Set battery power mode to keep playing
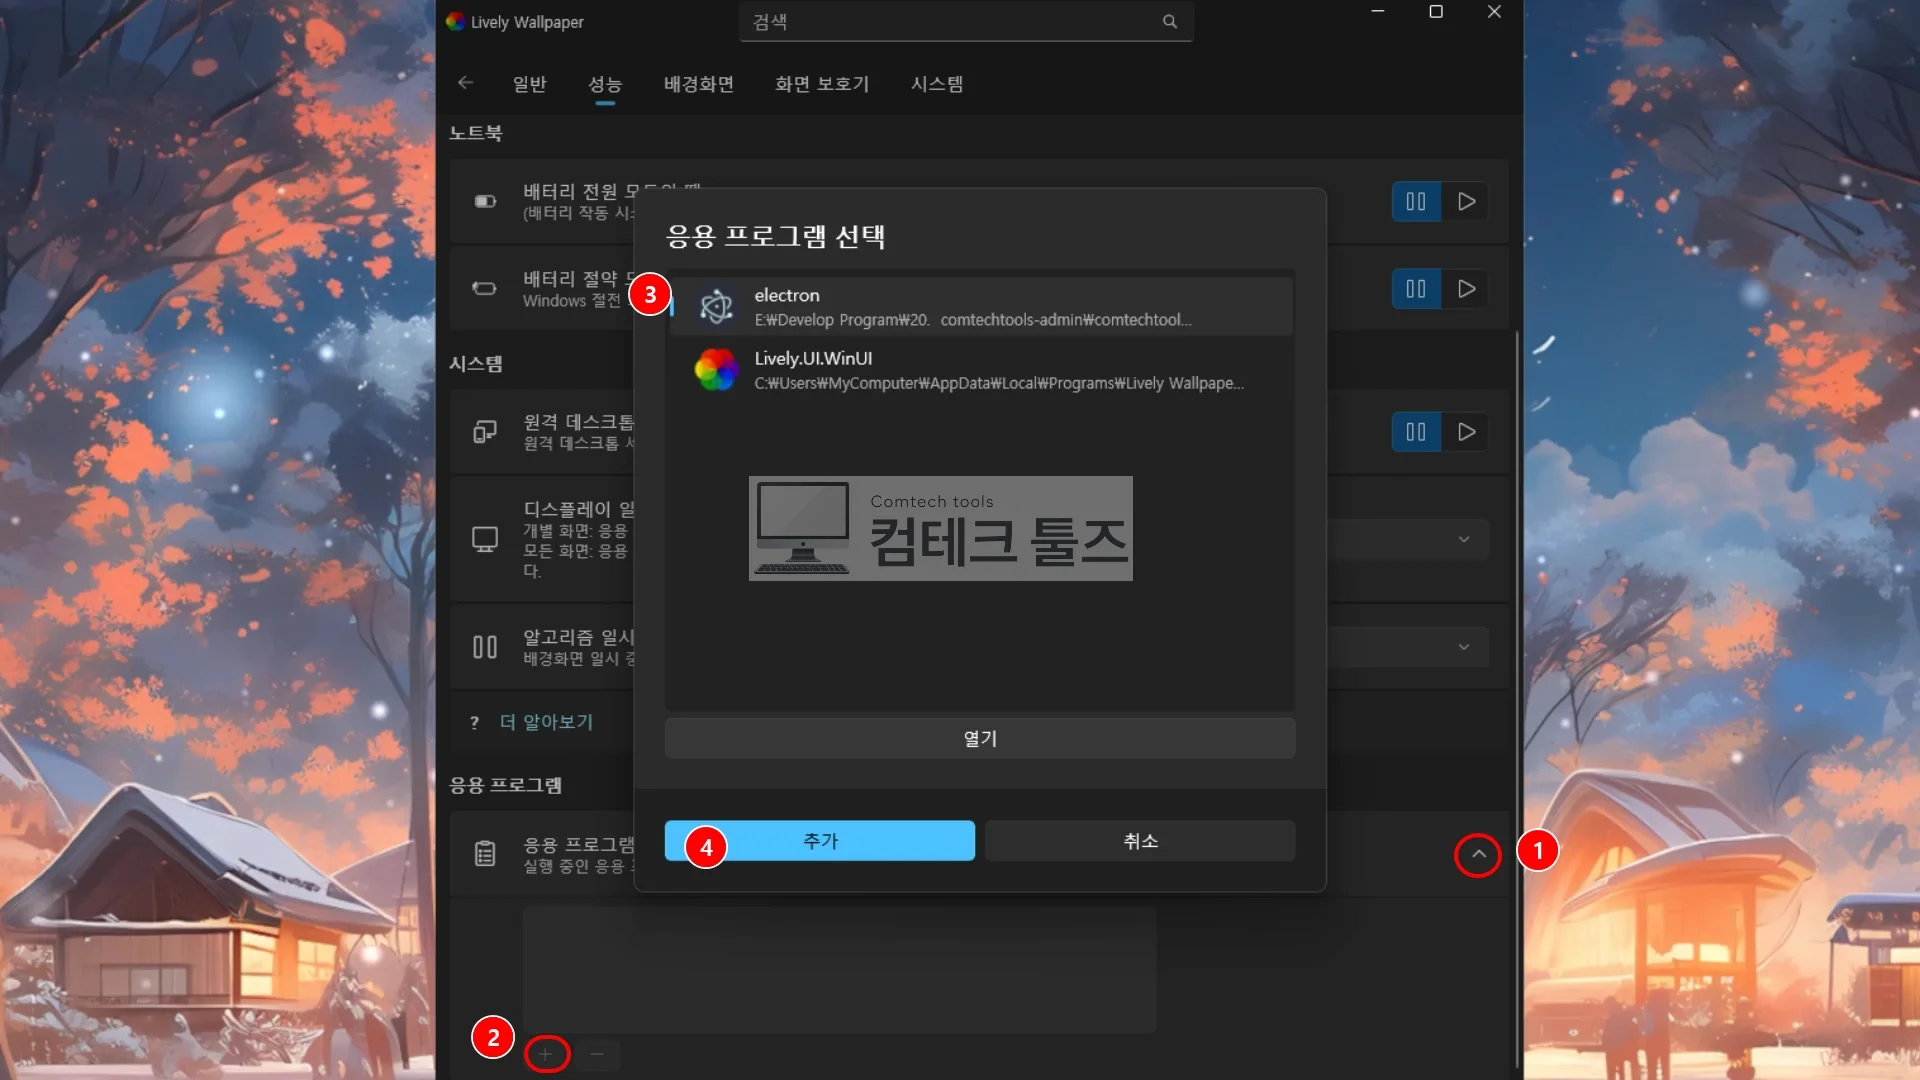 [x=1466, y=202]
